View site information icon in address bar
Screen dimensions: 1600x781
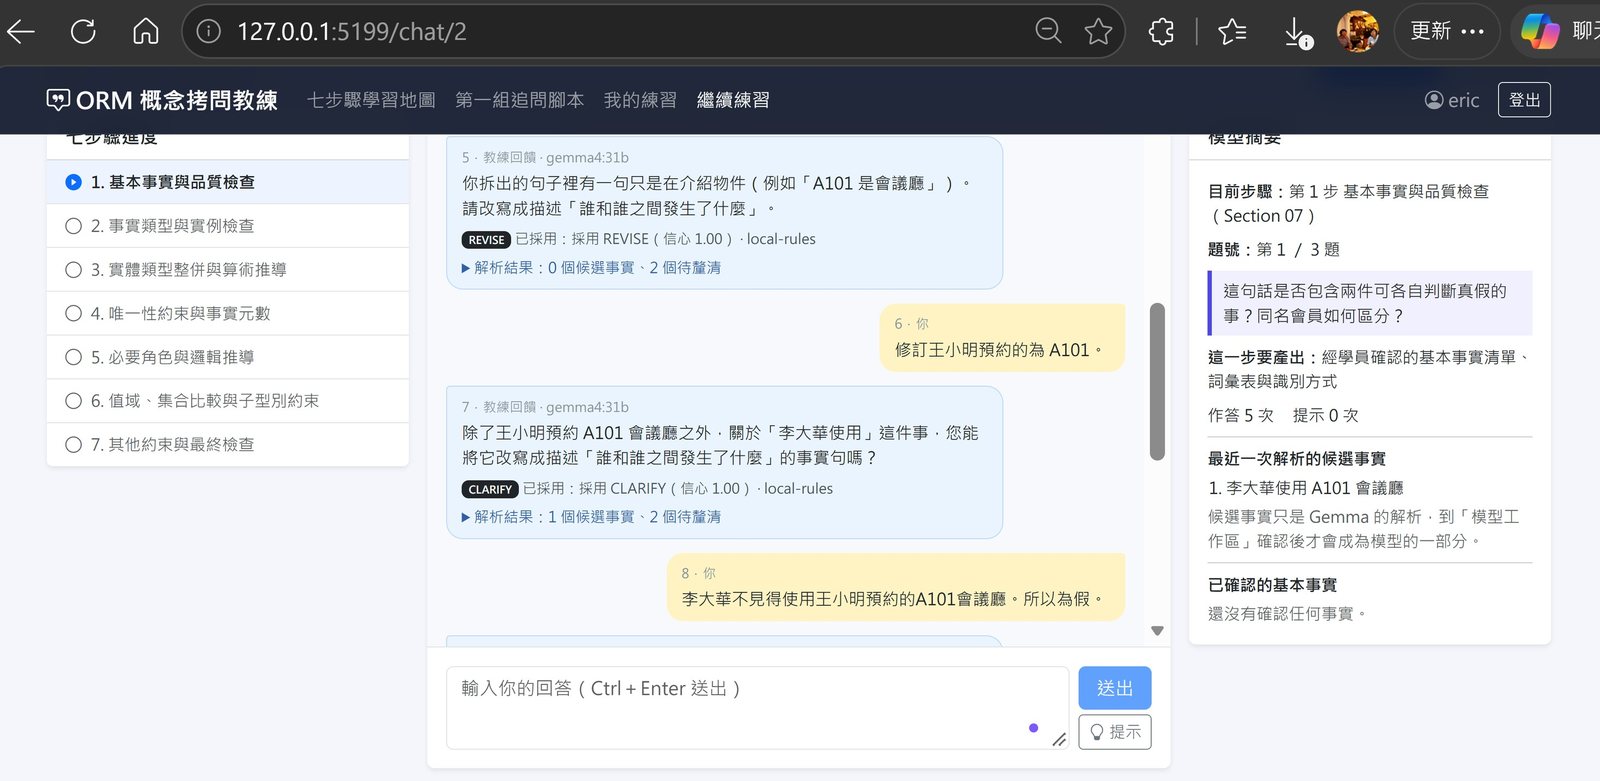coord(208,32)
